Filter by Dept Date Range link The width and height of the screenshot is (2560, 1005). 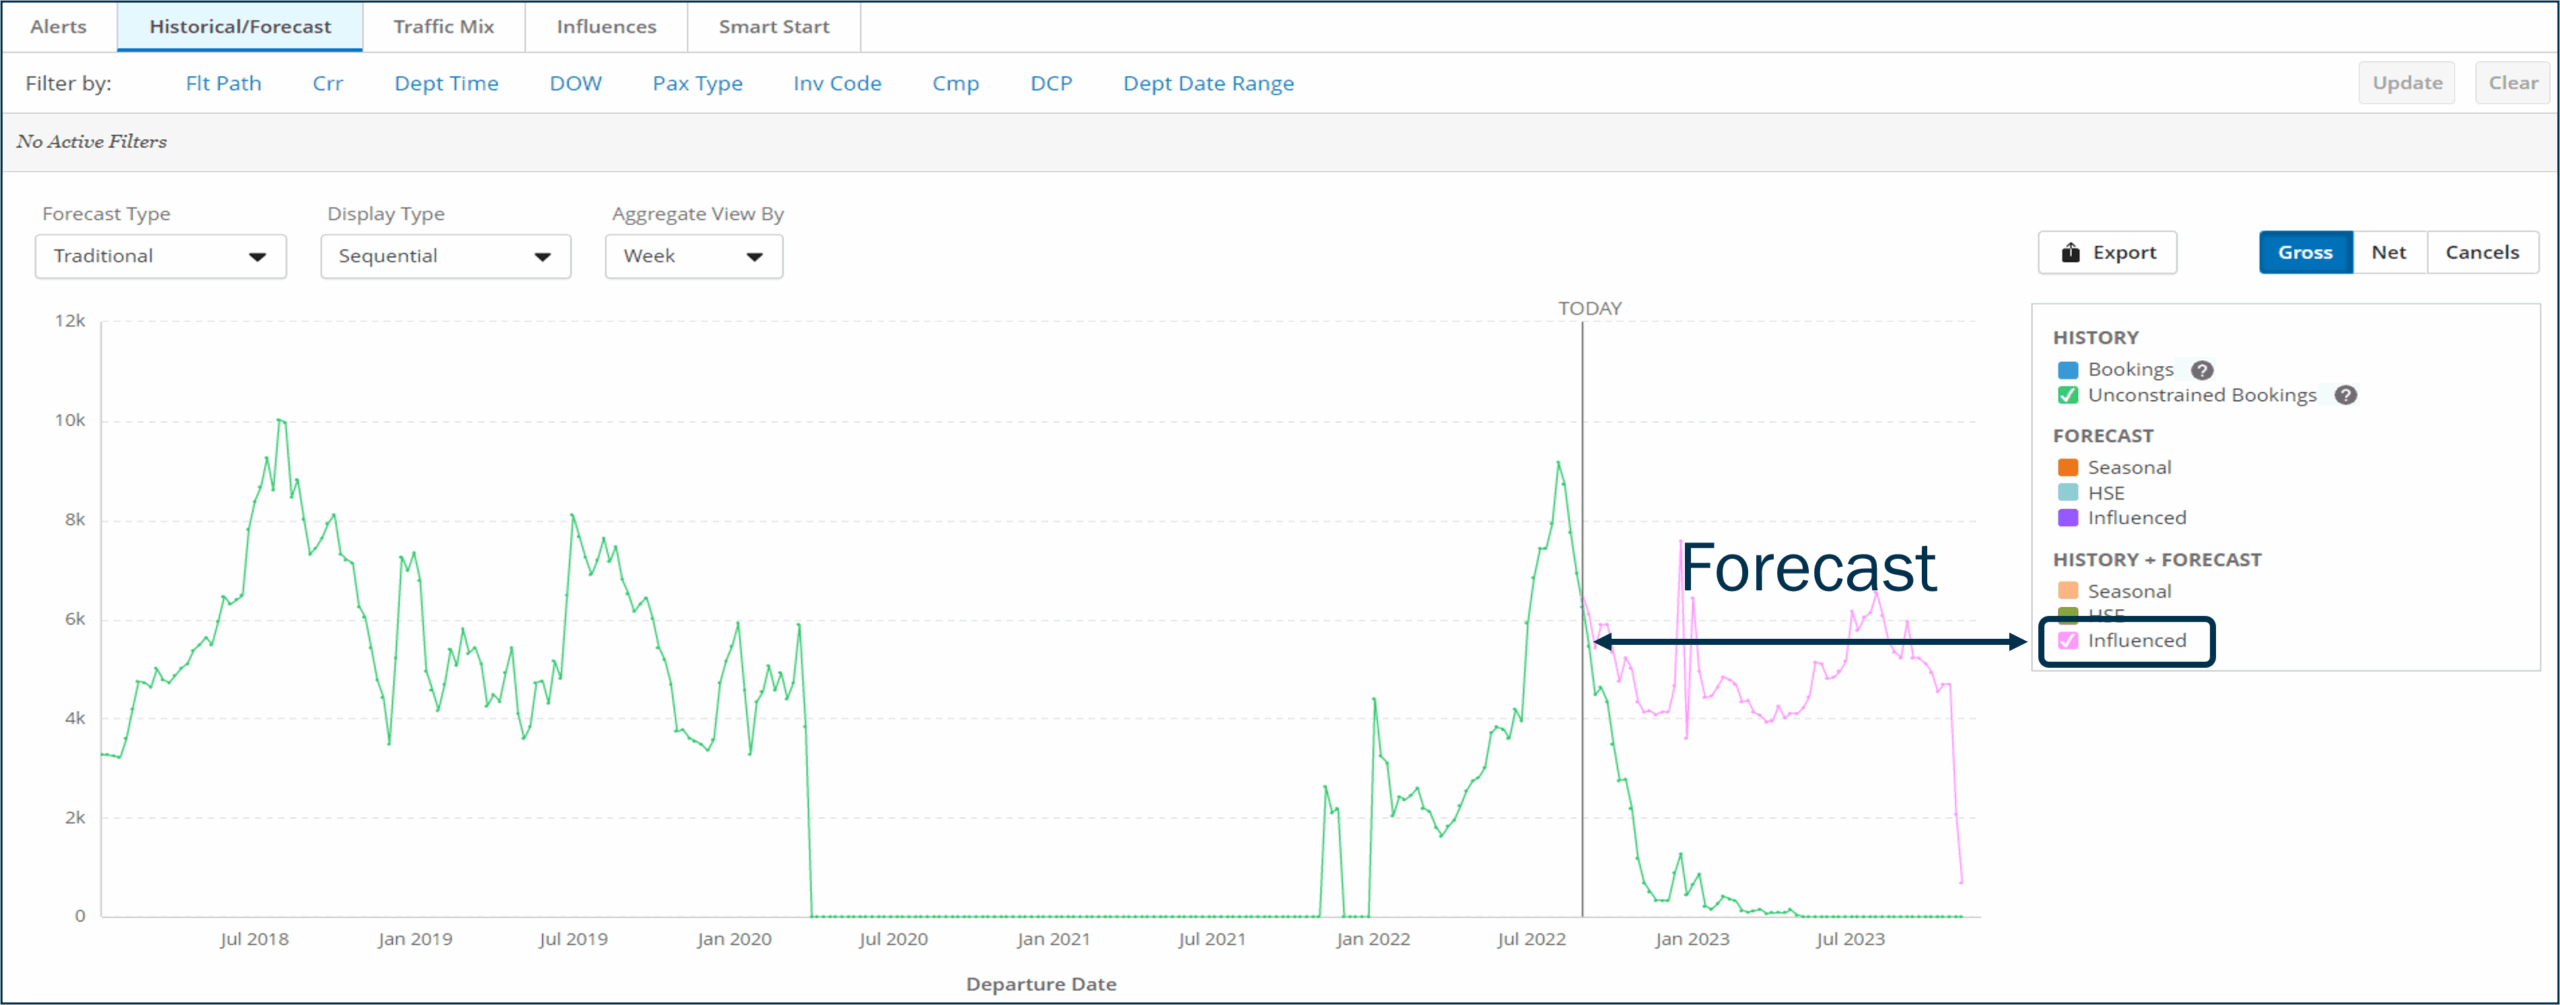coord(1207,84)
